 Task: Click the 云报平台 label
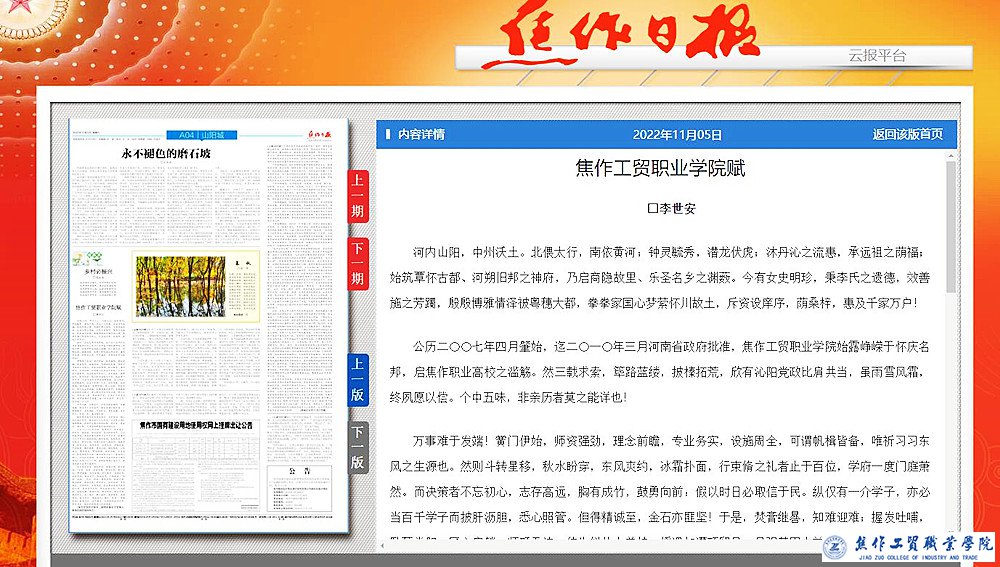(x=877, y=55)
